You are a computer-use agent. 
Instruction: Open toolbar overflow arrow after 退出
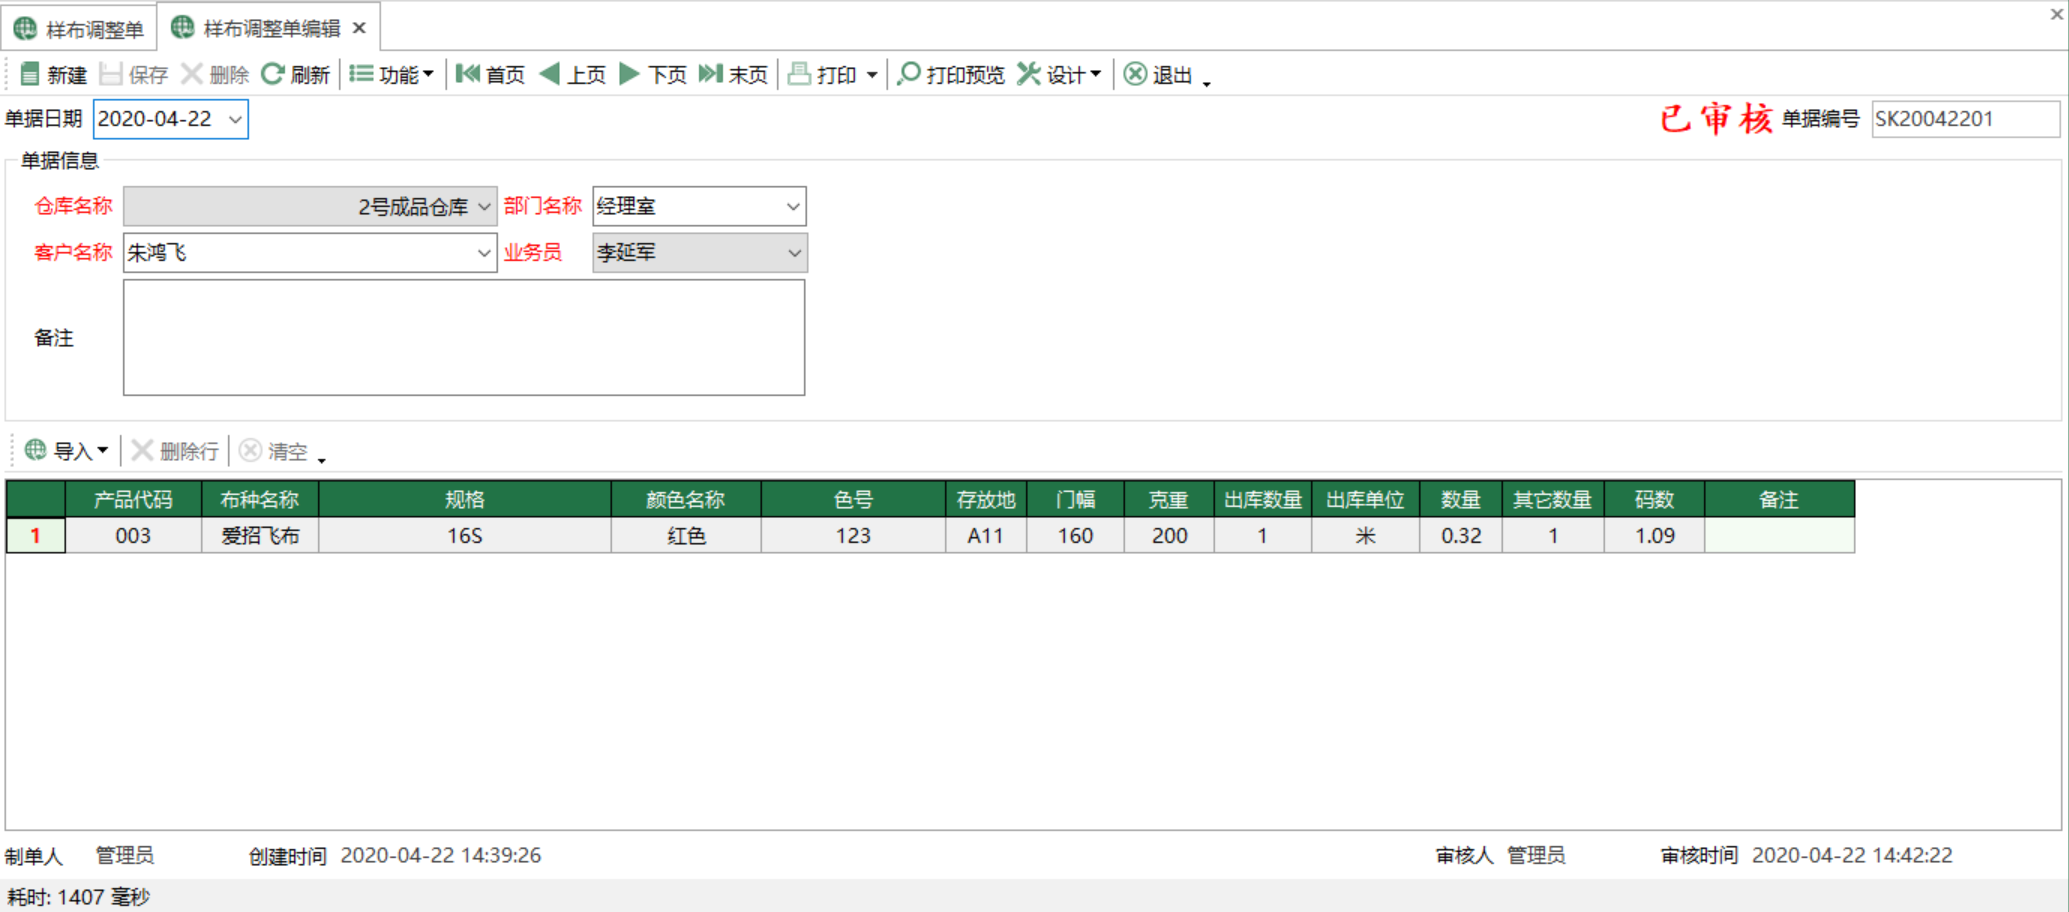coord(1207,82)
